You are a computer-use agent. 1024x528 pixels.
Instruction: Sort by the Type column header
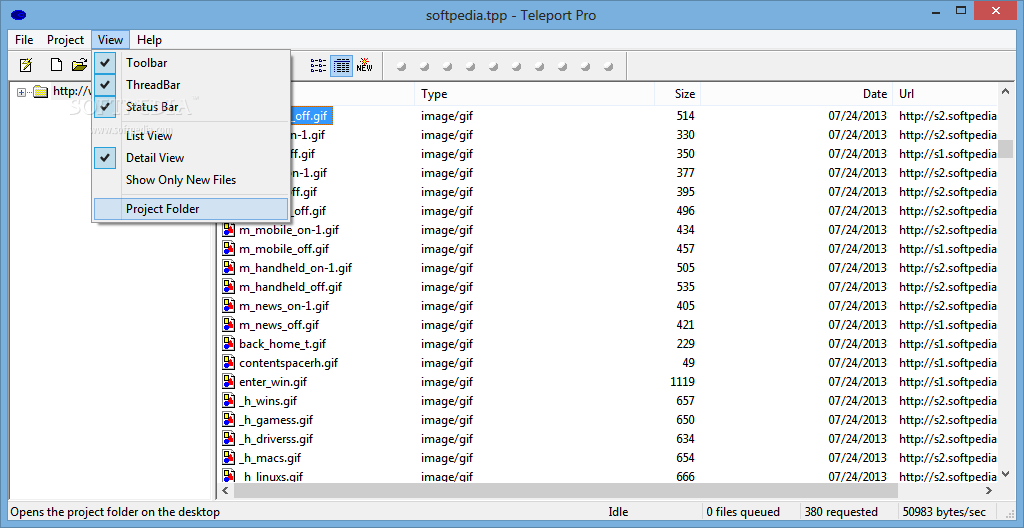click(535, 94)
